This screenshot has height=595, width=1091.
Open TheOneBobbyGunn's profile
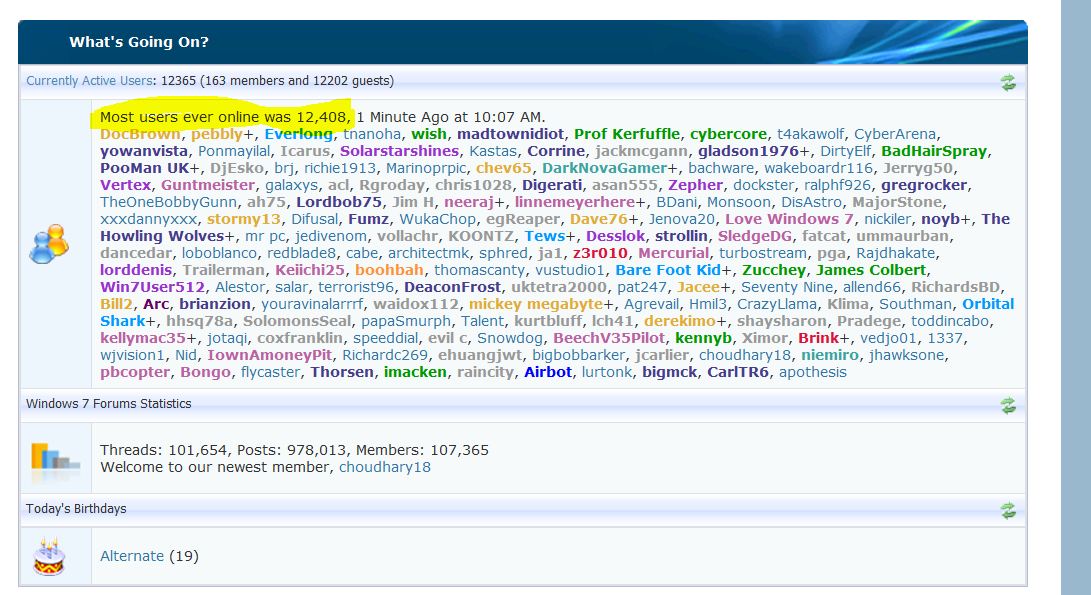click(168, 202)
